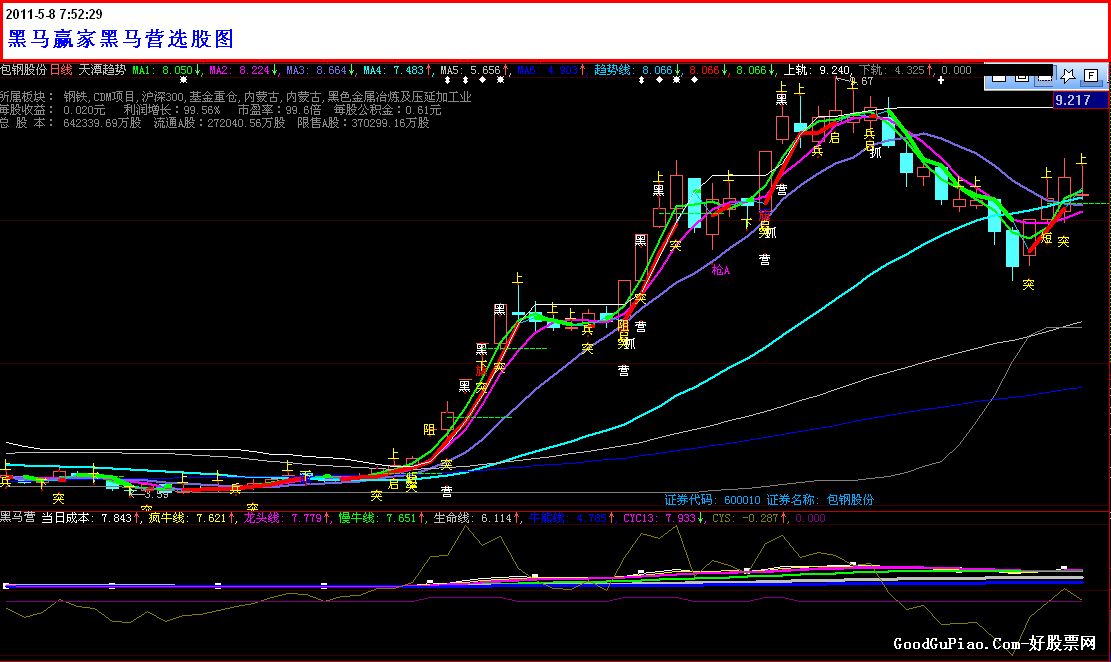Click the 松A signal marker on chart
Viewport: 1111px width, 662px height.
click(720, 269)
